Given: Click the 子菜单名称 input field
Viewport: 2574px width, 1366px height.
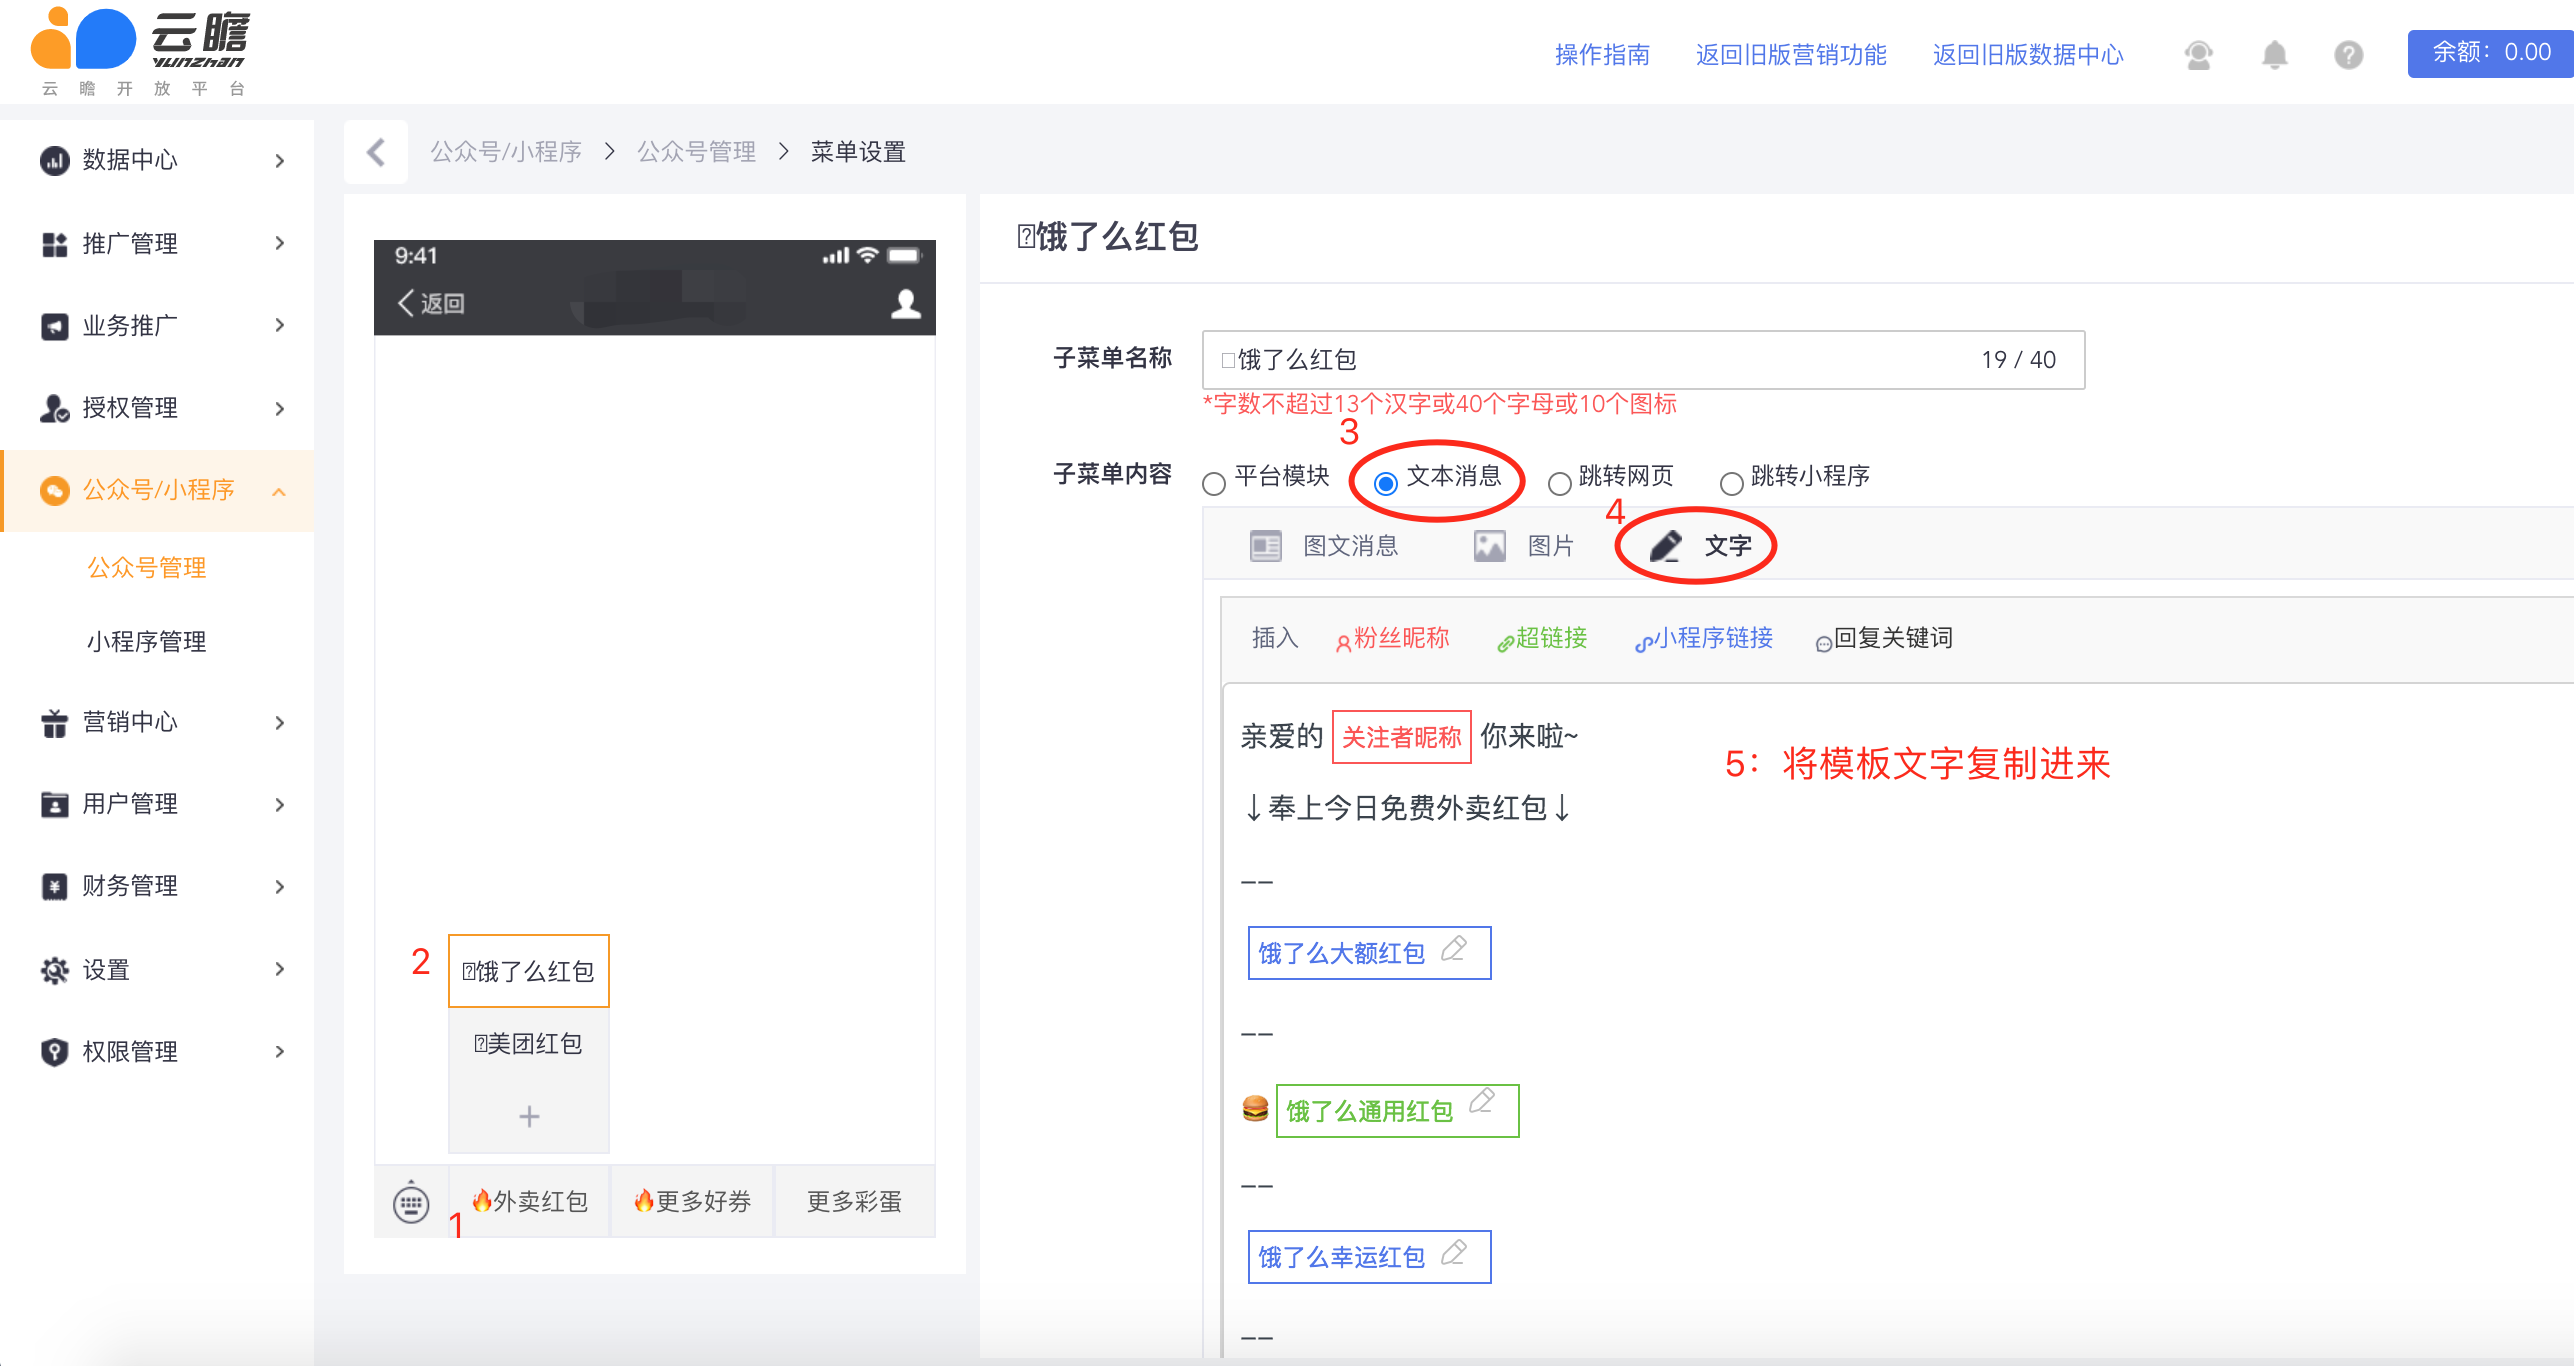Looking at the screenshot, I should click(1643, 360).
